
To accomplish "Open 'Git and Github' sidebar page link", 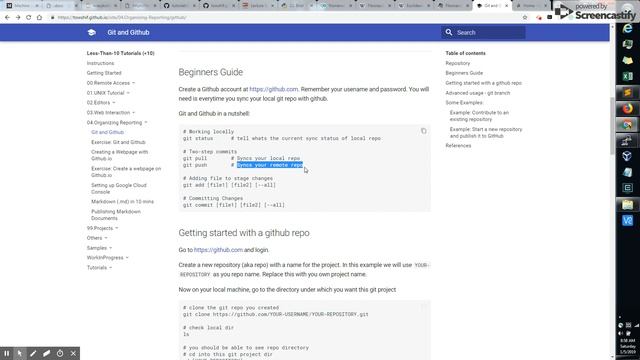I will click(x=107, y=132).
